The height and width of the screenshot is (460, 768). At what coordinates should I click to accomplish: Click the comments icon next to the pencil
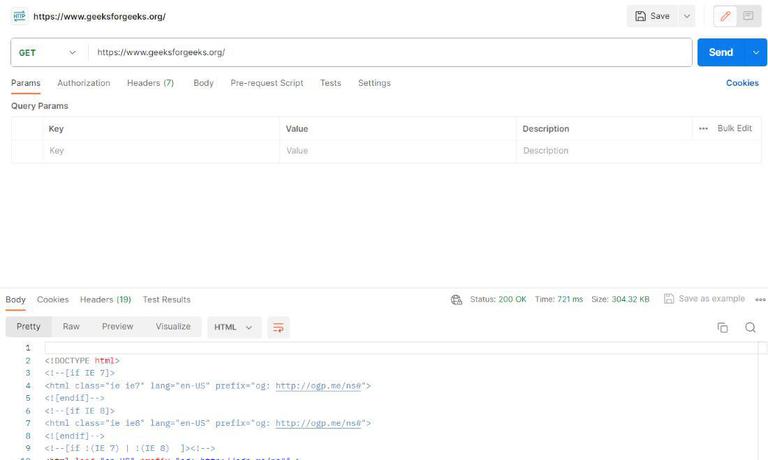click(x=748, y=16)
